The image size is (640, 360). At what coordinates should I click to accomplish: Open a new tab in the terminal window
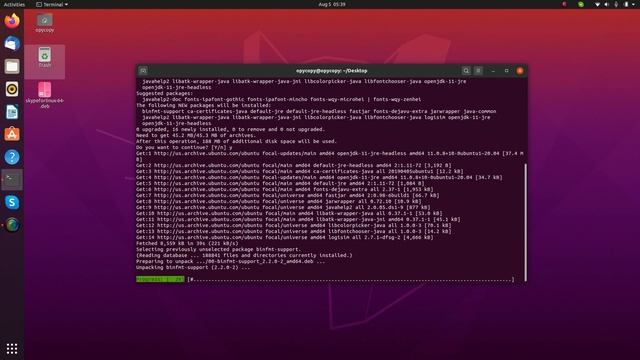143,71
